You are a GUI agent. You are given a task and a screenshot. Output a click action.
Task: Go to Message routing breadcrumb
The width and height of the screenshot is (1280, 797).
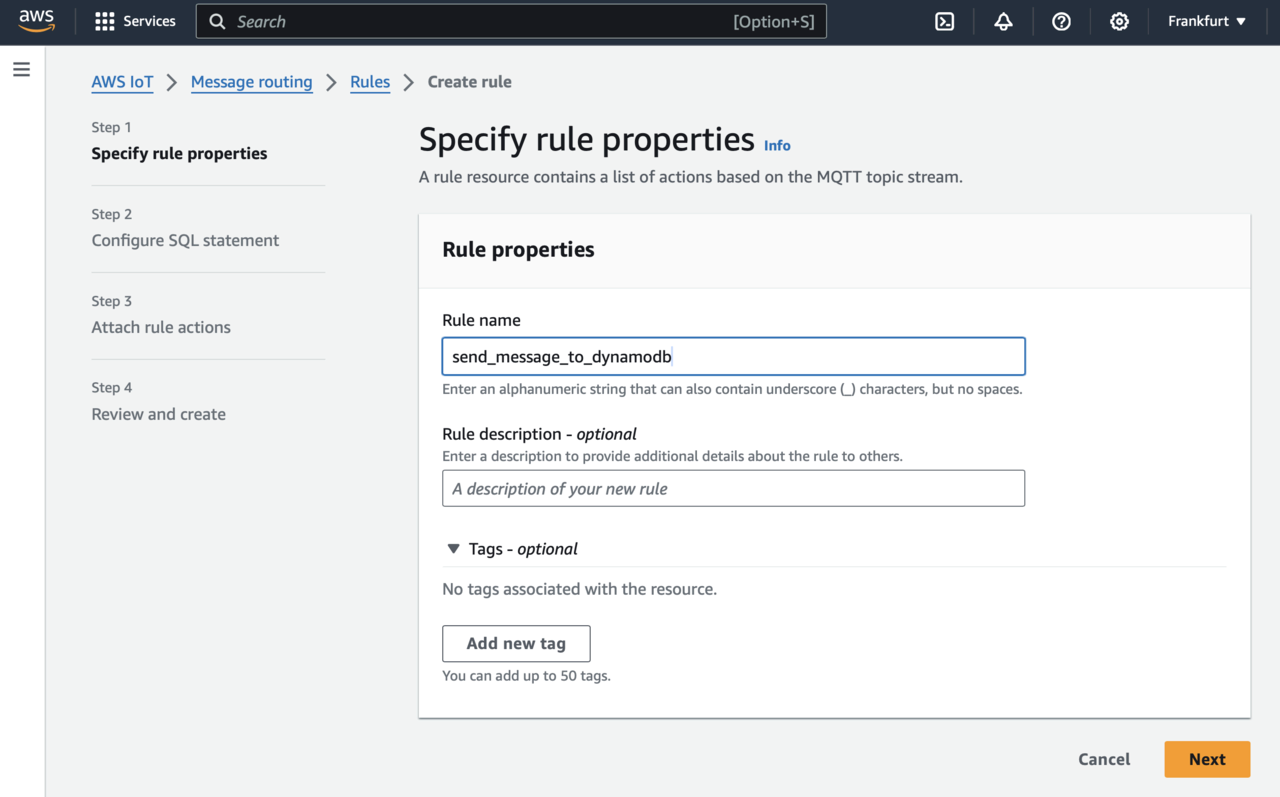[x=251, y=82]
